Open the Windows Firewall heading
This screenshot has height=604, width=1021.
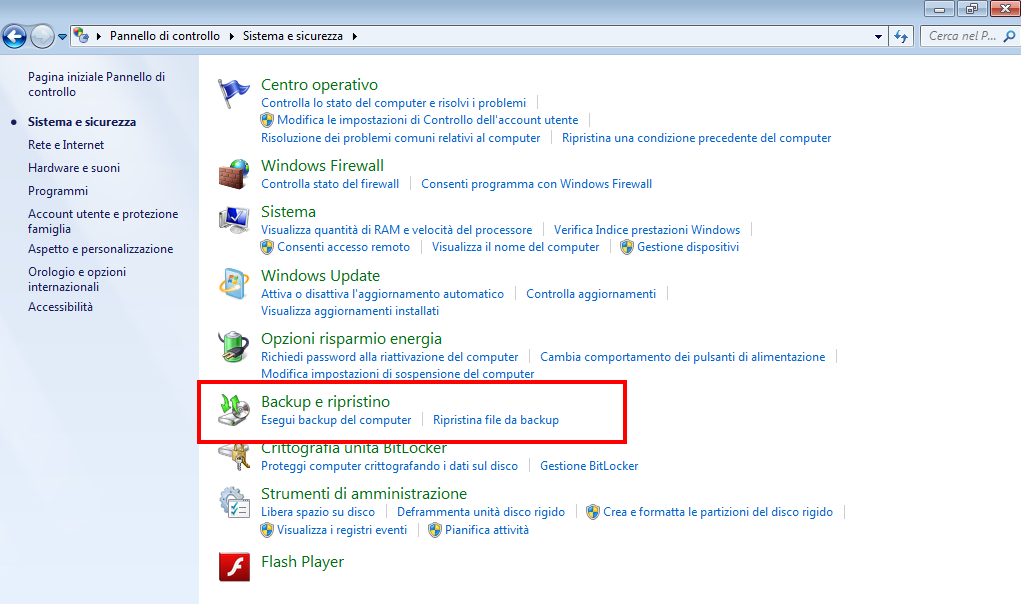322,165
